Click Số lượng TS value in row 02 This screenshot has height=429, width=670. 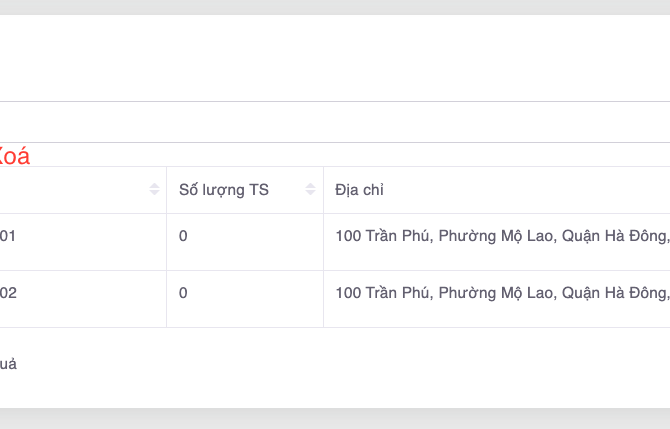coord(183,293)
